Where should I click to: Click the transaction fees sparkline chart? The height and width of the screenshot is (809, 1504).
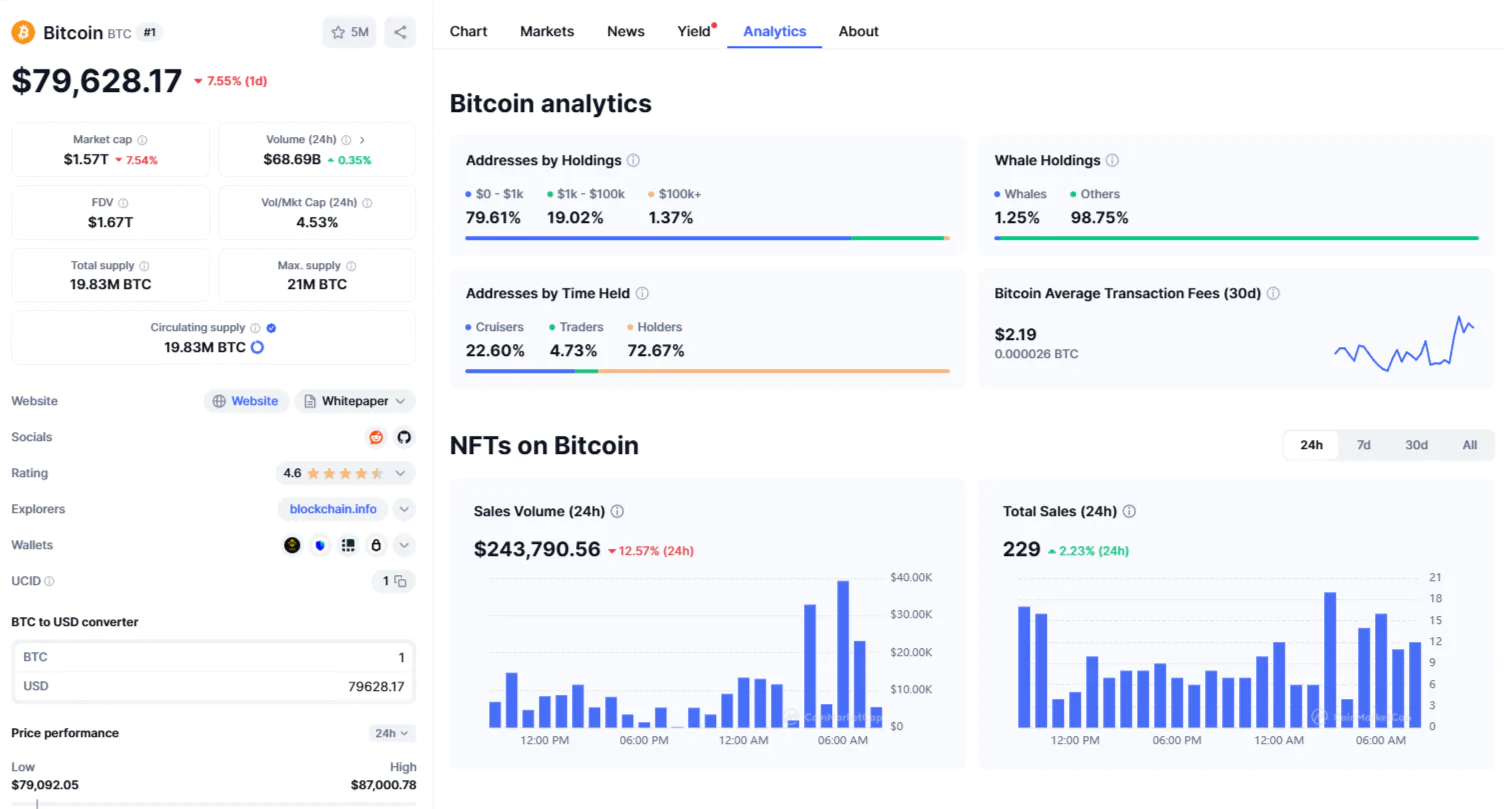[1404, 343]
